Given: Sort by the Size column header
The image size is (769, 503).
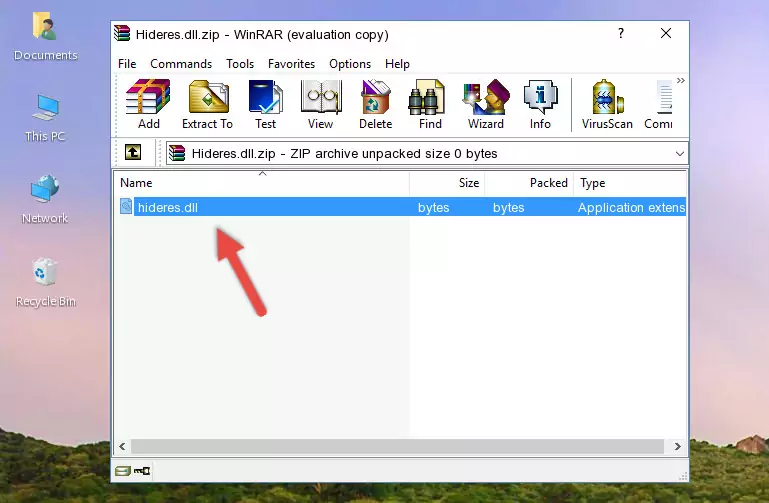Looking at the screenshot, I should coord(447,183).
